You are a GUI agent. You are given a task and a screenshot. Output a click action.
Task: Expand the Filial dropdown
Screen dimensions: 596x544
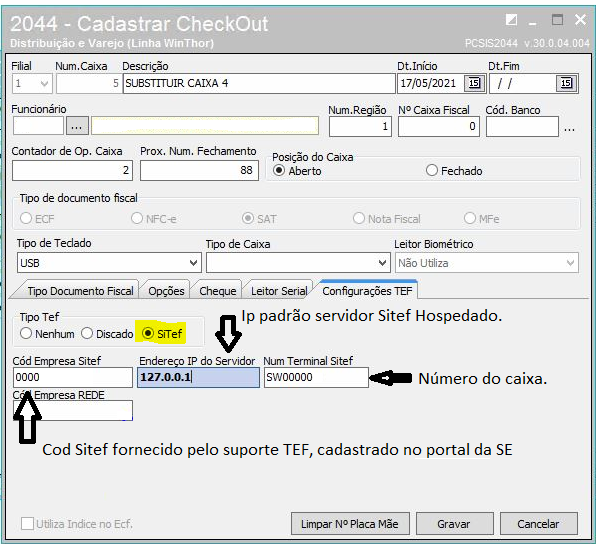pos(44,83)
